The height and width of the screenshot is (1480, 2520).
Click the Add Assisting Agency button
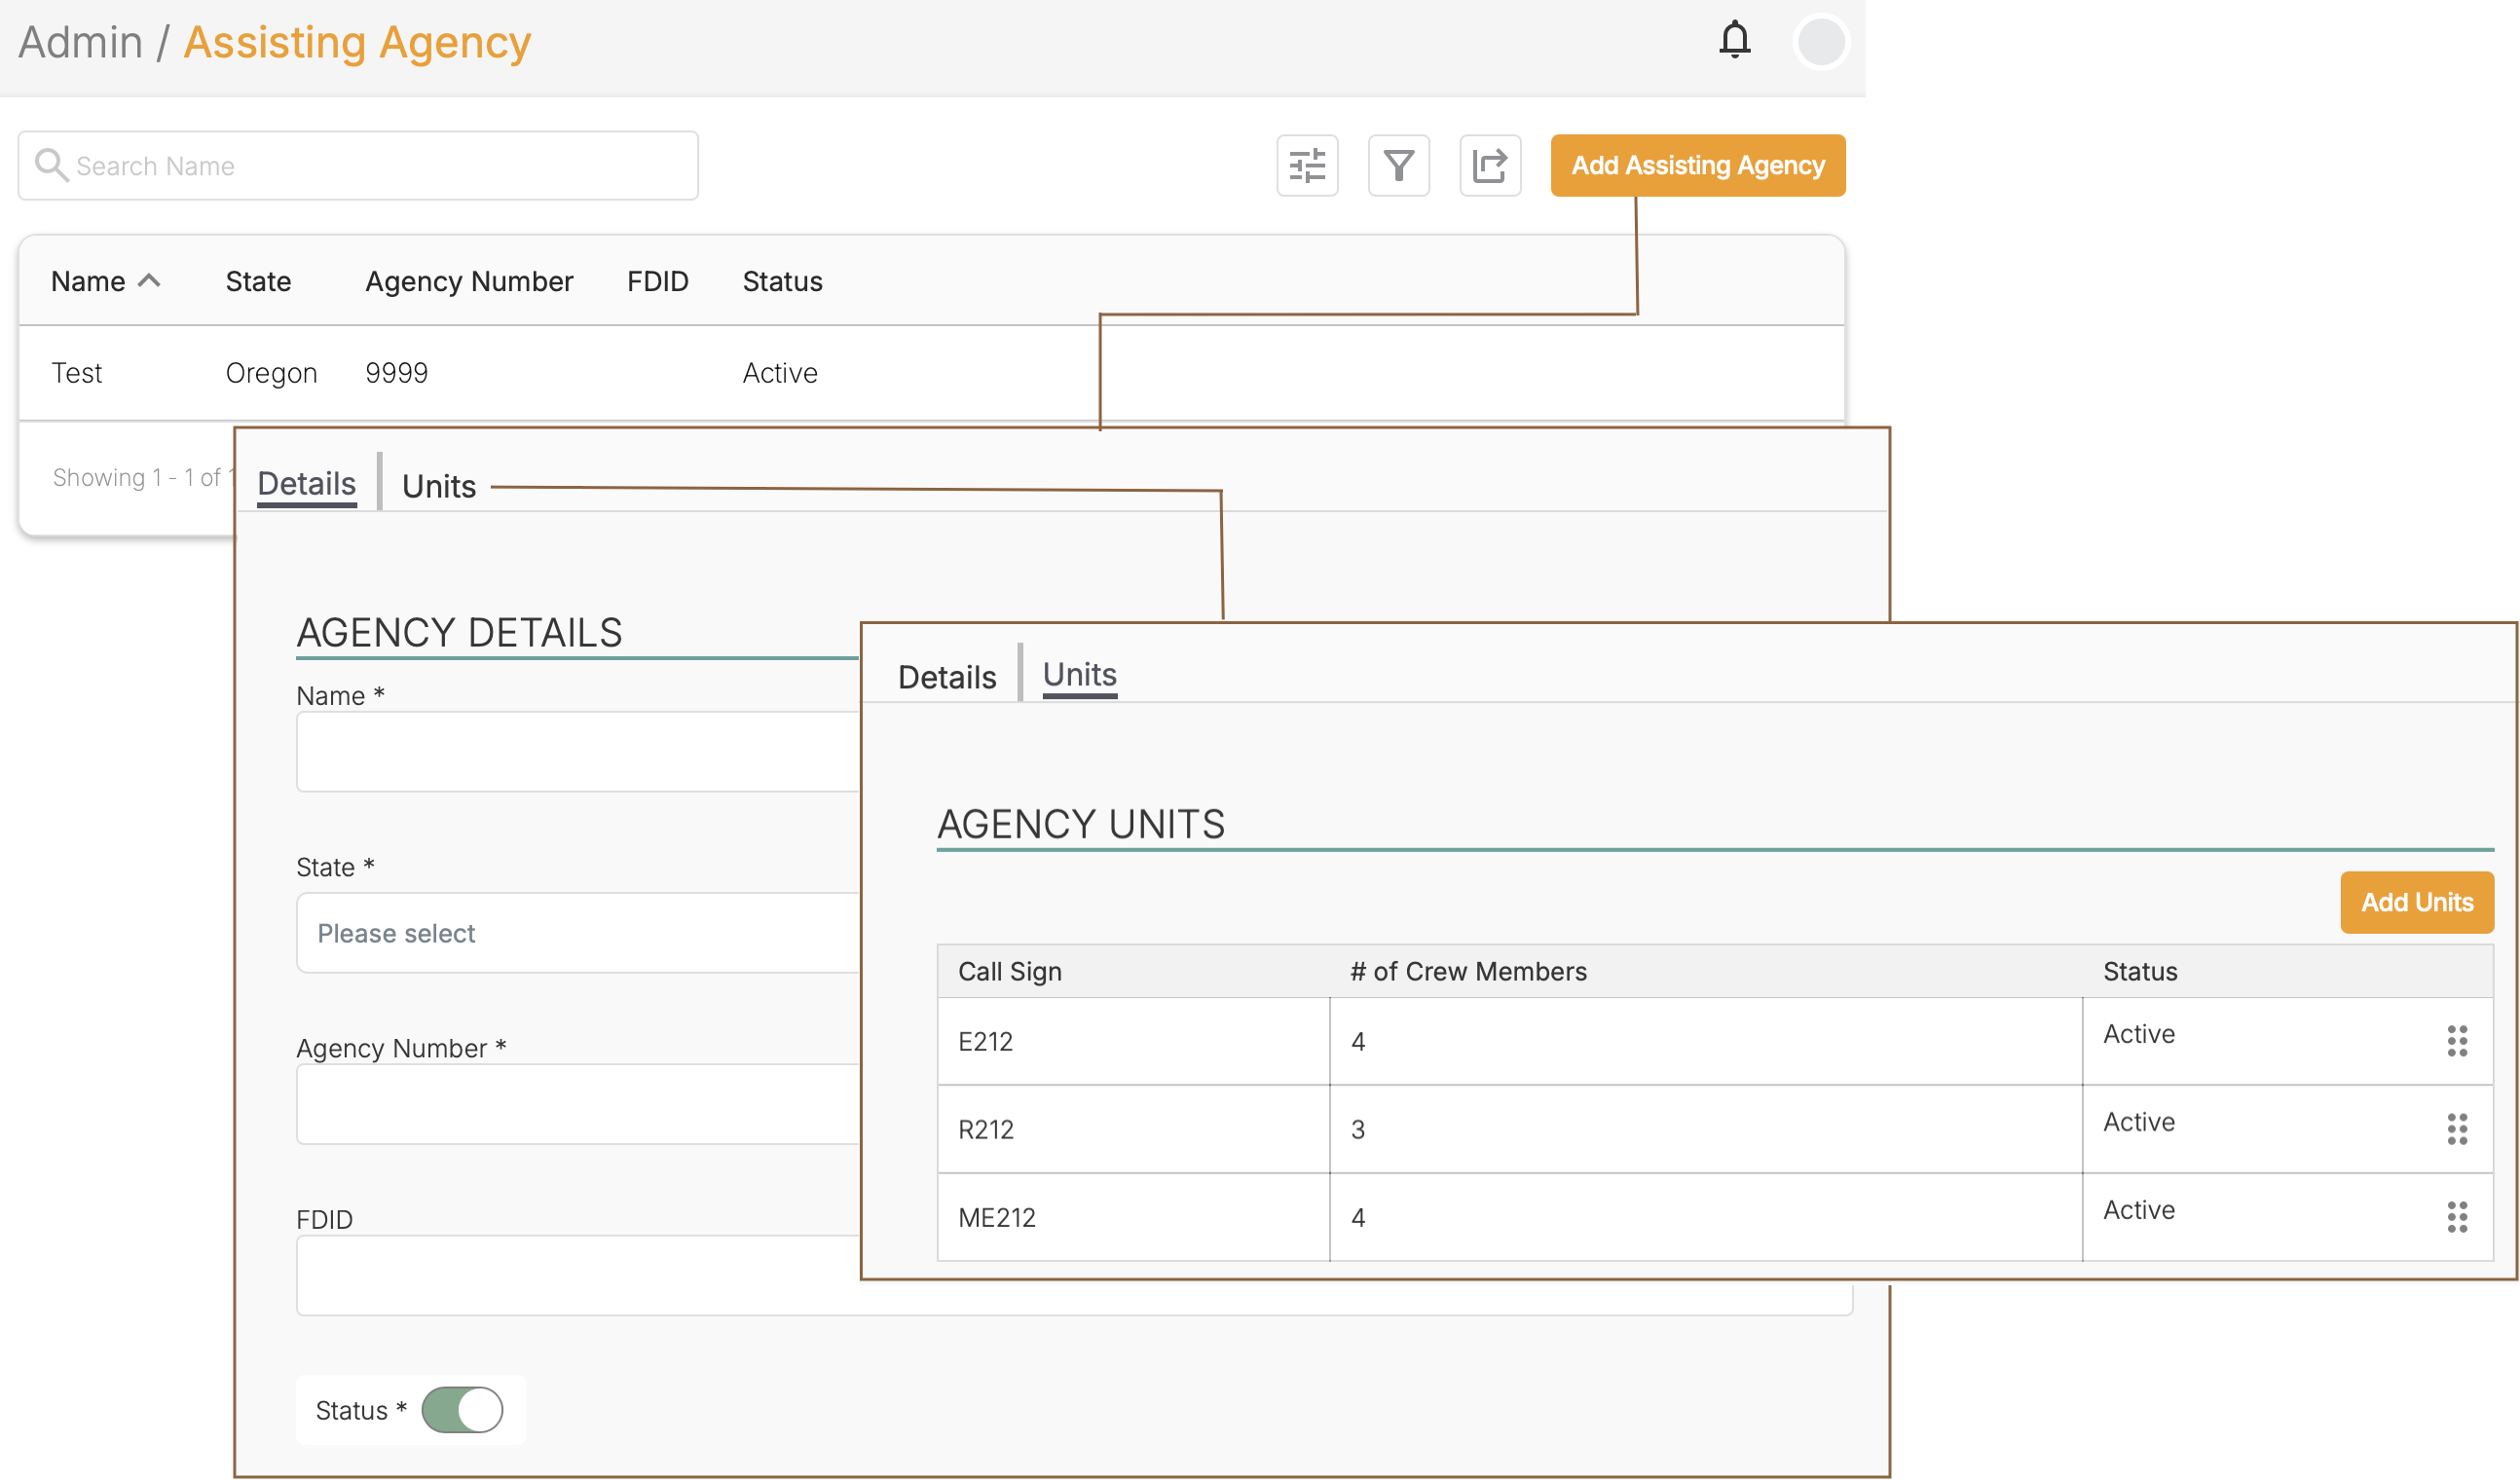tap(1697, 165)
